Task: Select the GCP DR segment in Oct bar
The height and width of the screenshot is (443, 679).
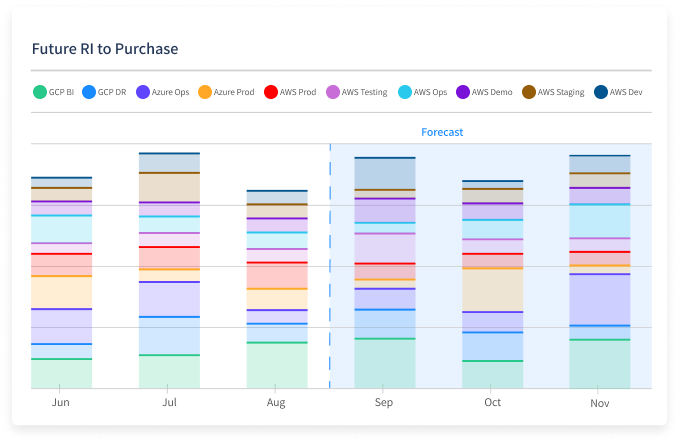Action: click(x=493, y=346)
